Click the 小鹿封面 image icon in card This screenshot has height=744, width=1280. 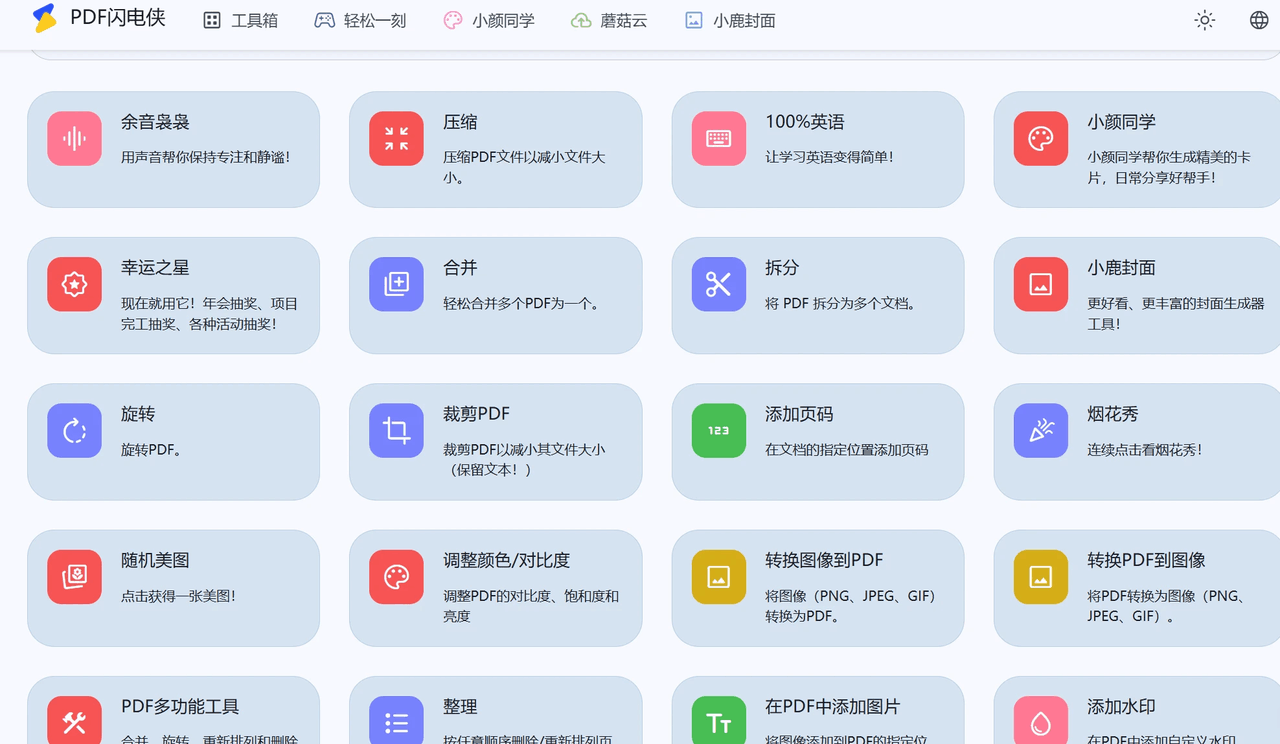1041,284
